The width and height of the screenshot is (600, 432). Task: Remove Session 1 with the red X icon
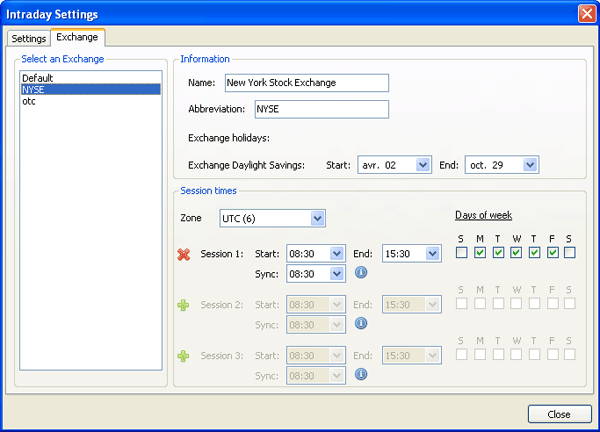184,254
